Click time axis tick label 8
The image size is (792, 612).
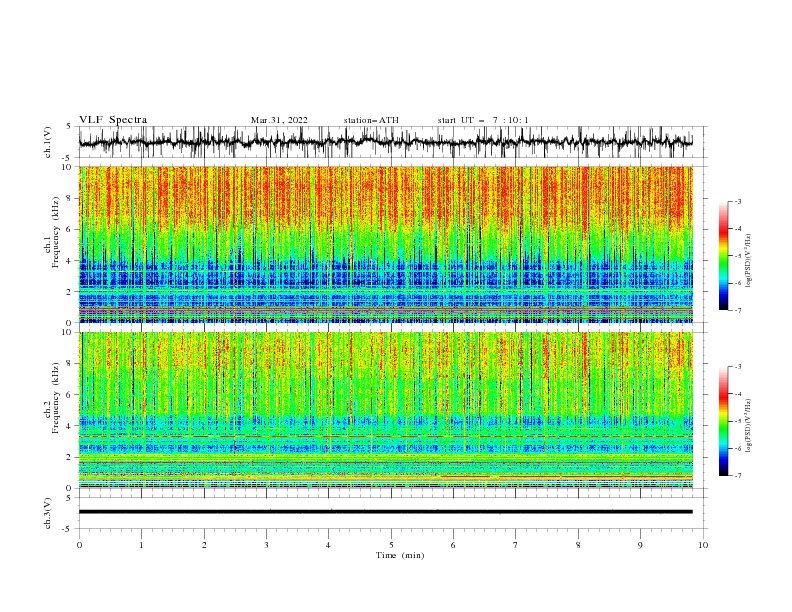click(x=578, y=545)
